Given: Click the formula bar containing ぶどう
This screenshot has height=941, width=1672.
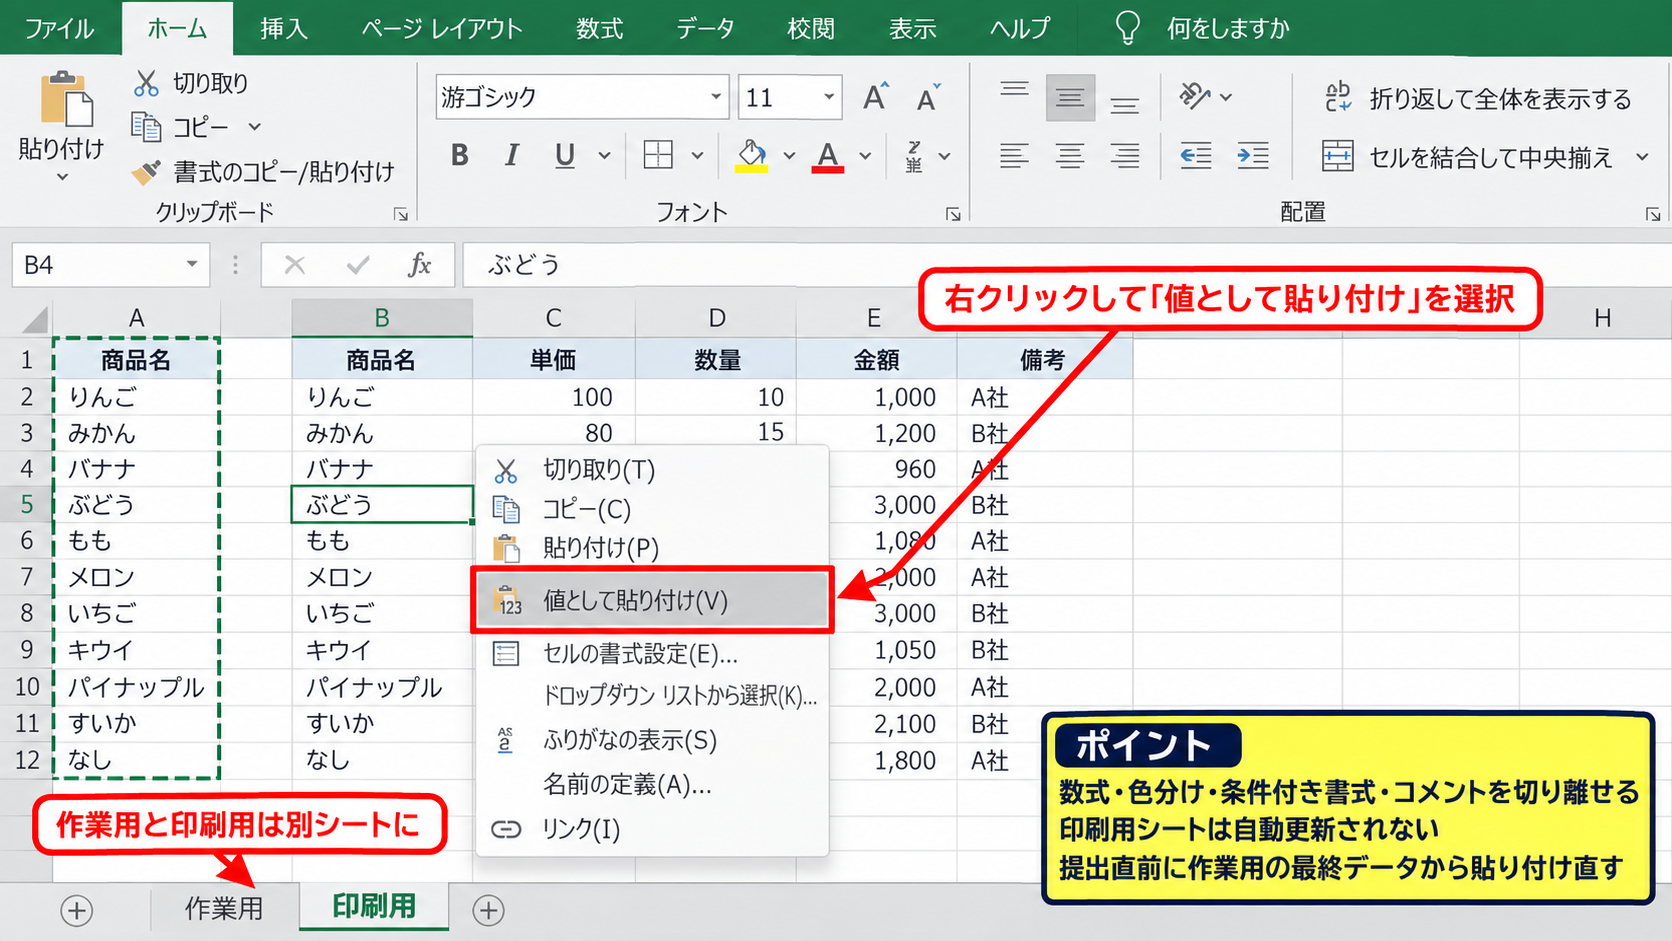Looking at the screenshot, I should click(x=1065, y=265).
